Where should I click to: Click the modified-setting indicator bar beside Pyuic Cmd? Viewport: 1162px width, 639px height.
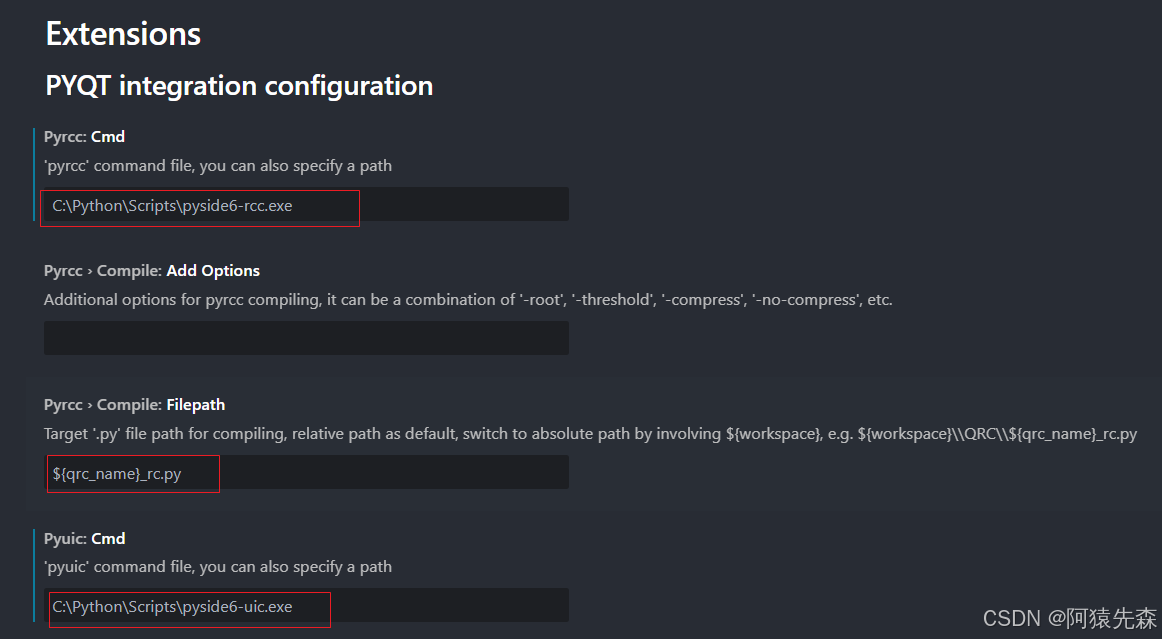click(x=36, y=575)
